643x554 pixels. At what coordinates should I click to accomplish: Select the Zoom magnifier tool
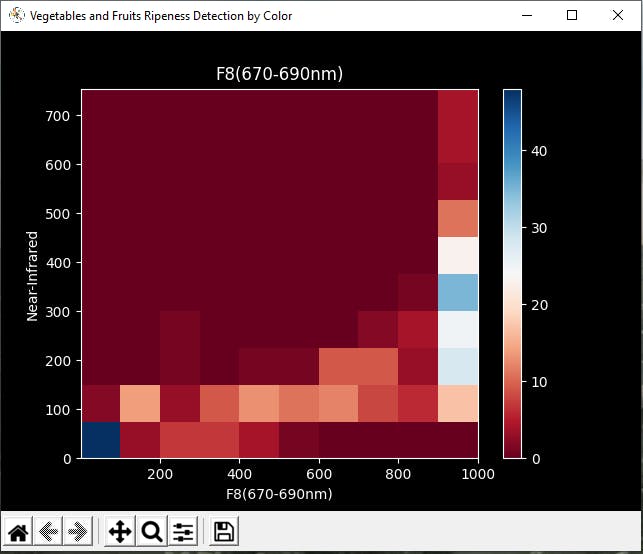[152, 532]
